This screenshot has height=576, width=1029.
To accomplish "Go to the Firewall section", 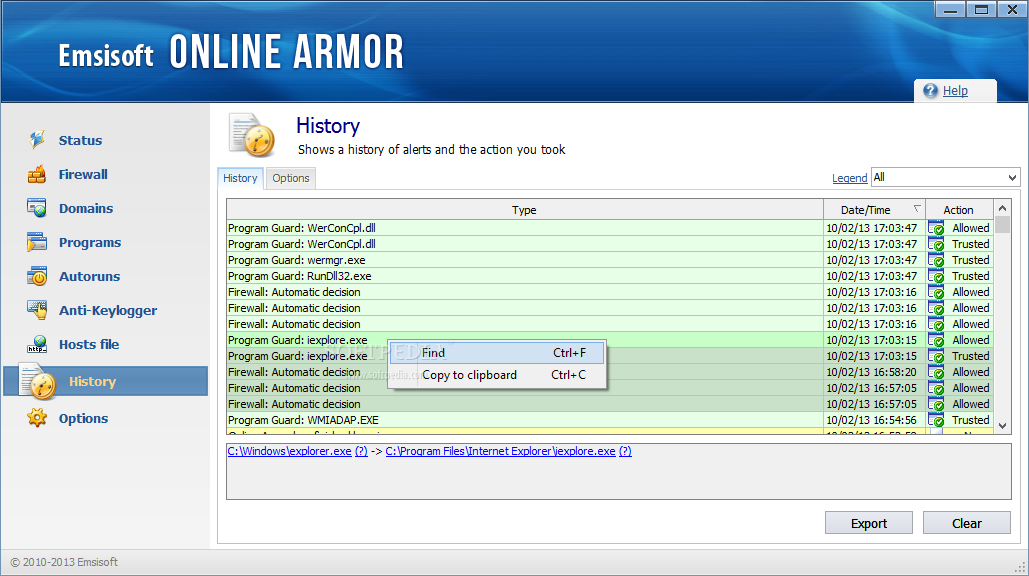I will tap(83, 175).
